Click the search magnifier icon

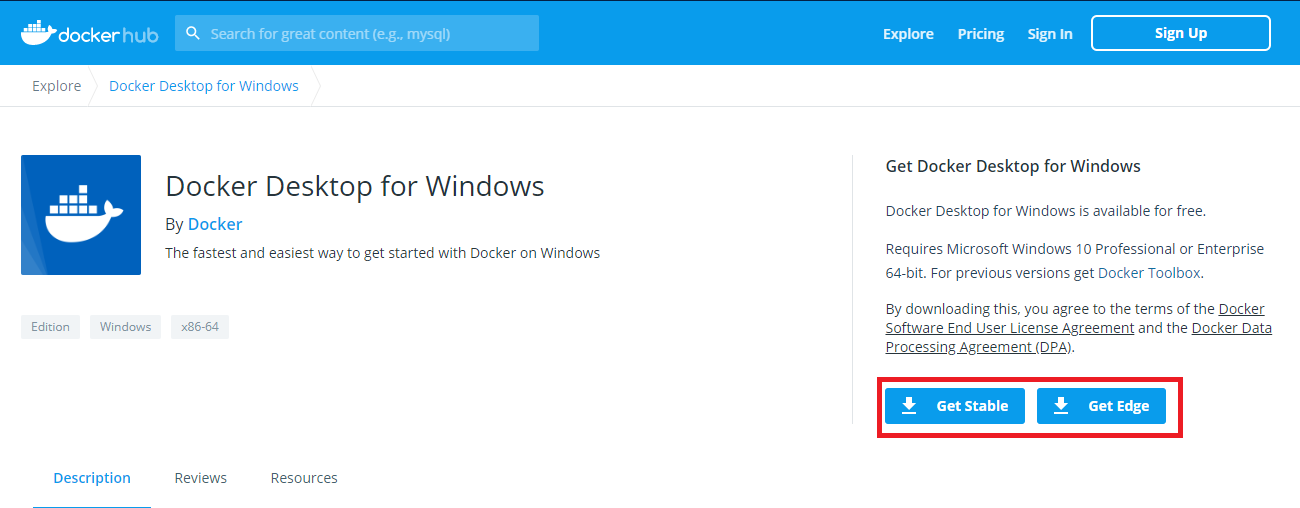click(193, 33)
